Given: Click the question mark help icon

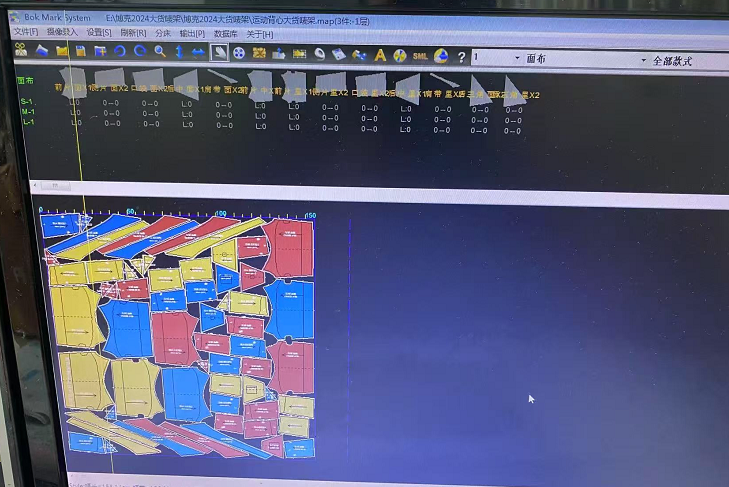Looking at the screenshot, I should pos(461,57).
